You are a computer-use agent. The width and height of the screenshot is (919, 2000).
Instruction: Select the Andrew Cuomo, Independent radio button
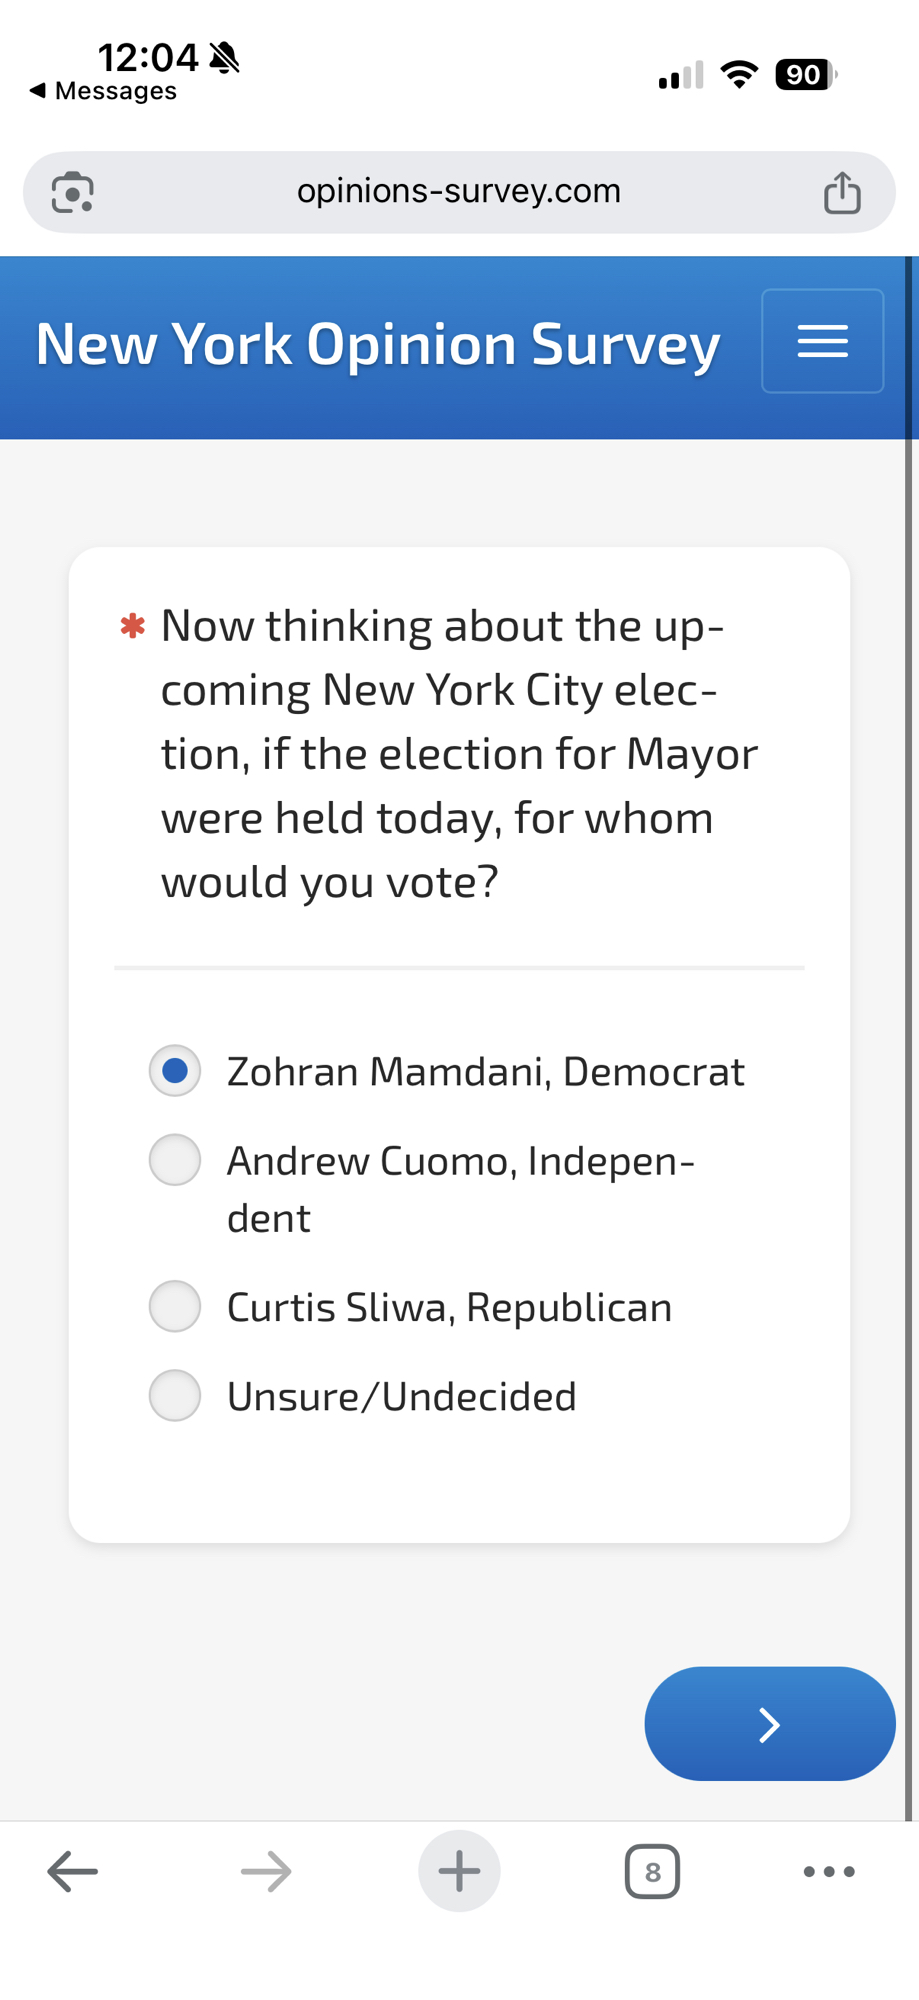click(175, 1160)
